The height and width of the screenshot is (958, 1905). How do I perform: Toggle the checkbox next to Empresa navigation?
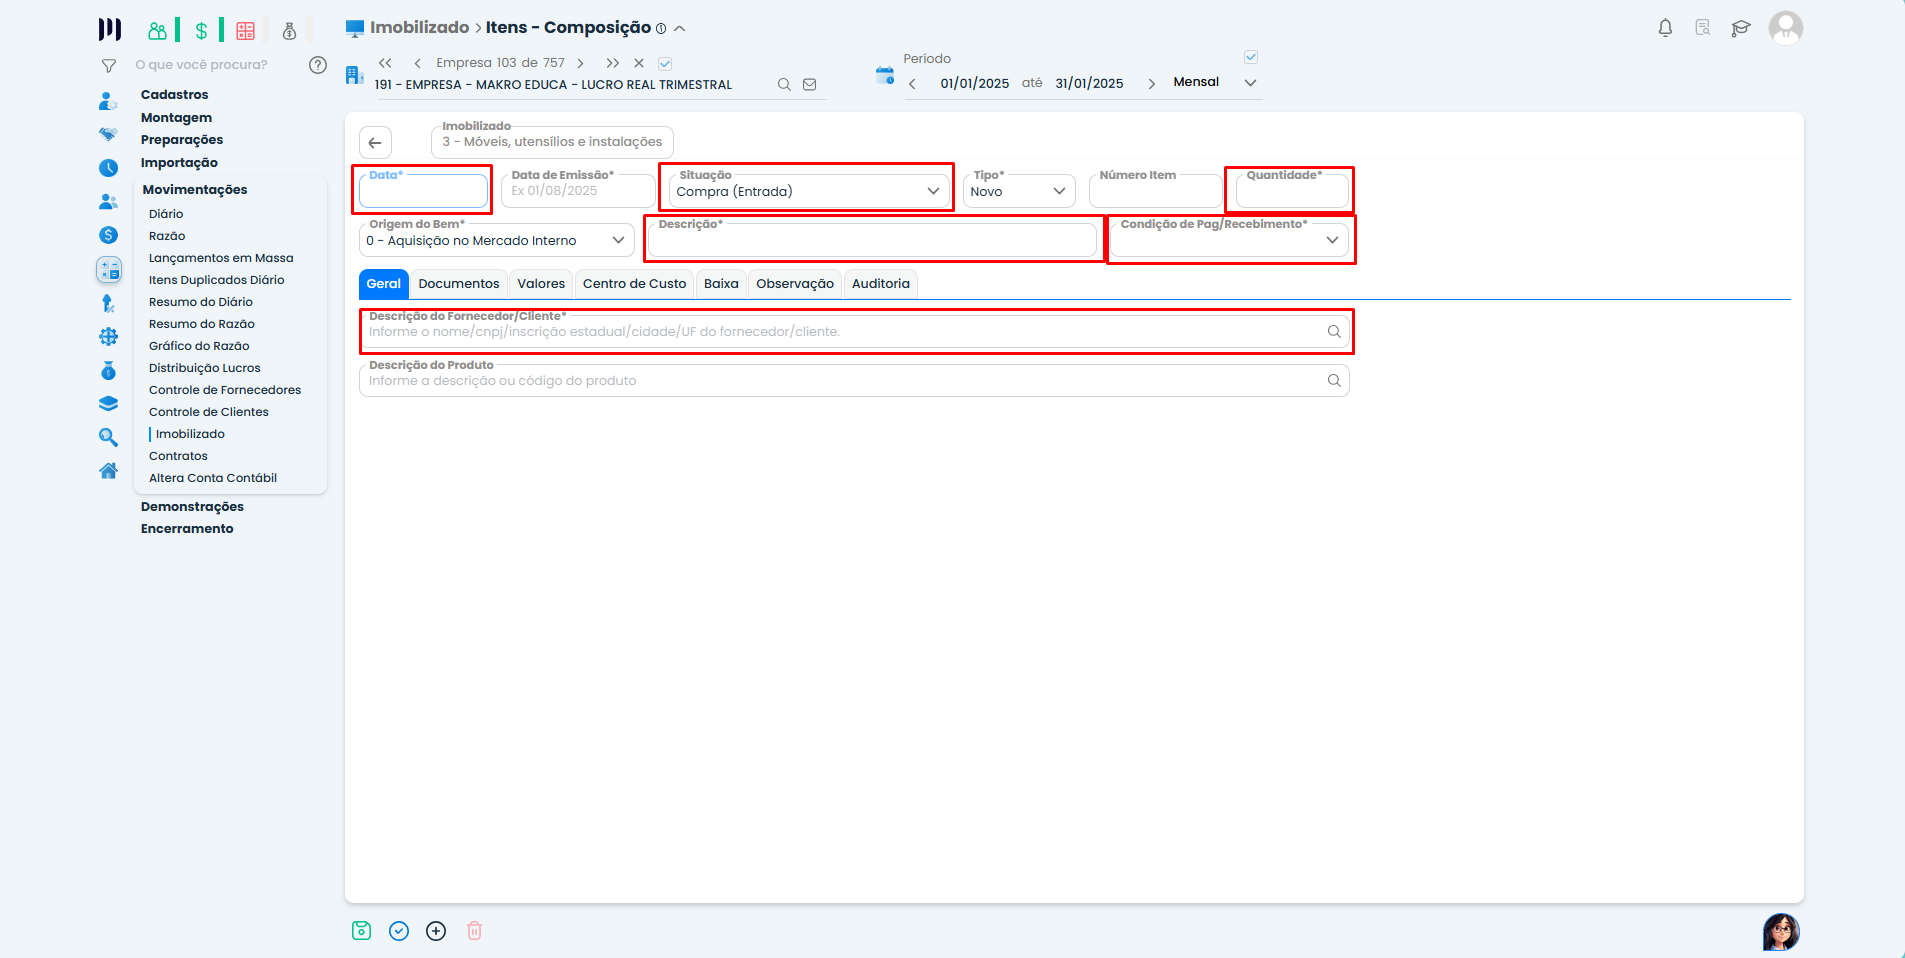pyautogui.click(x=665, y=64)
